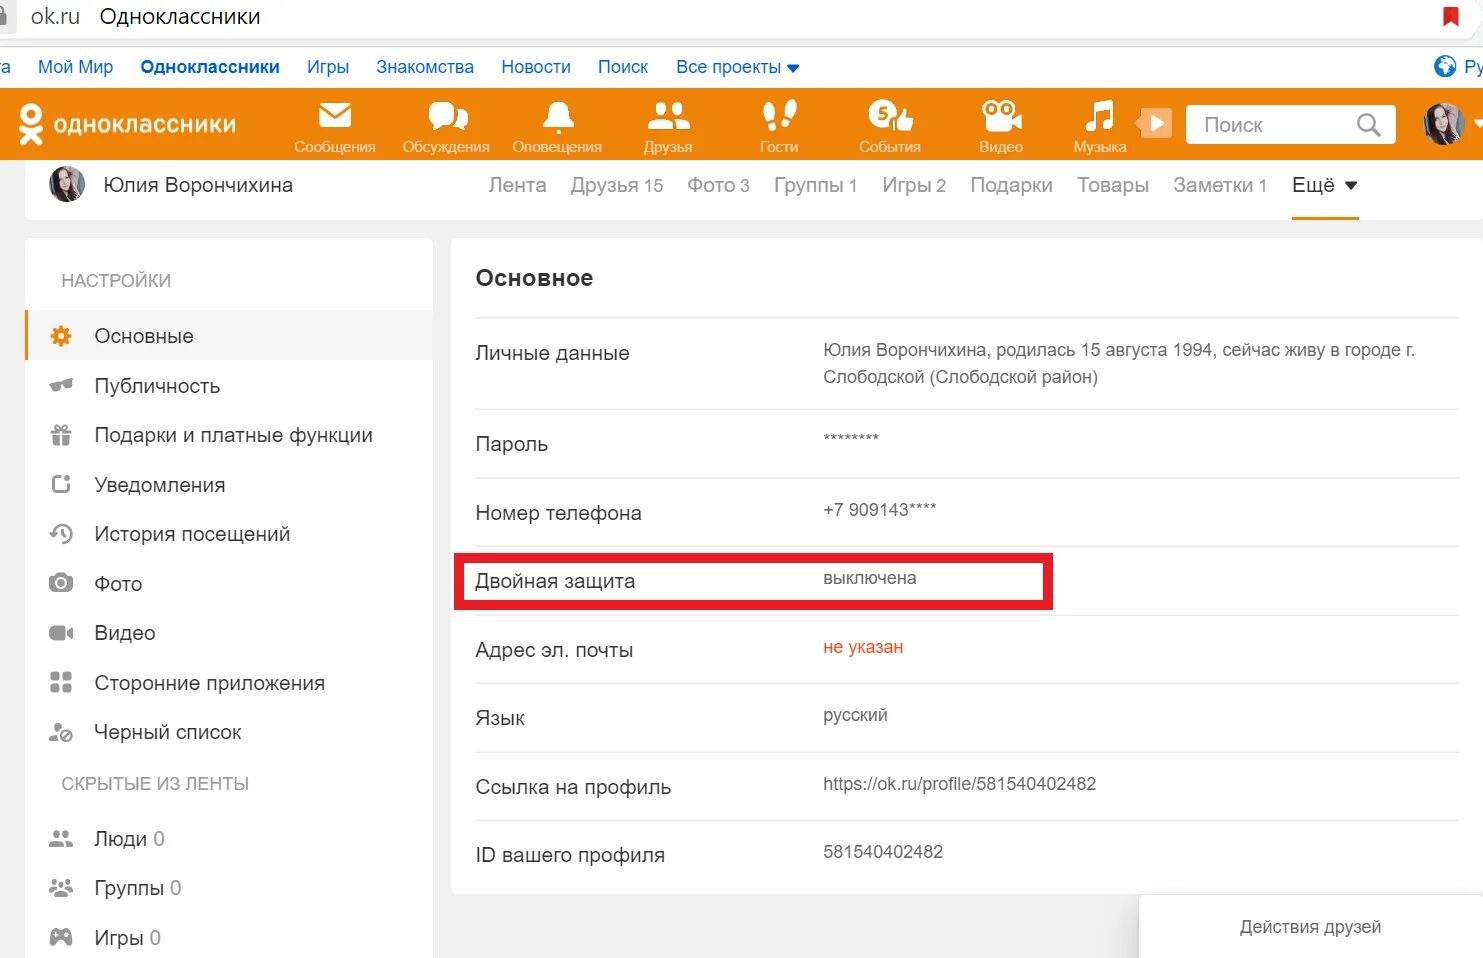
Task: Click the Сторонние приложения grid icon
Action: pos(61,682)
